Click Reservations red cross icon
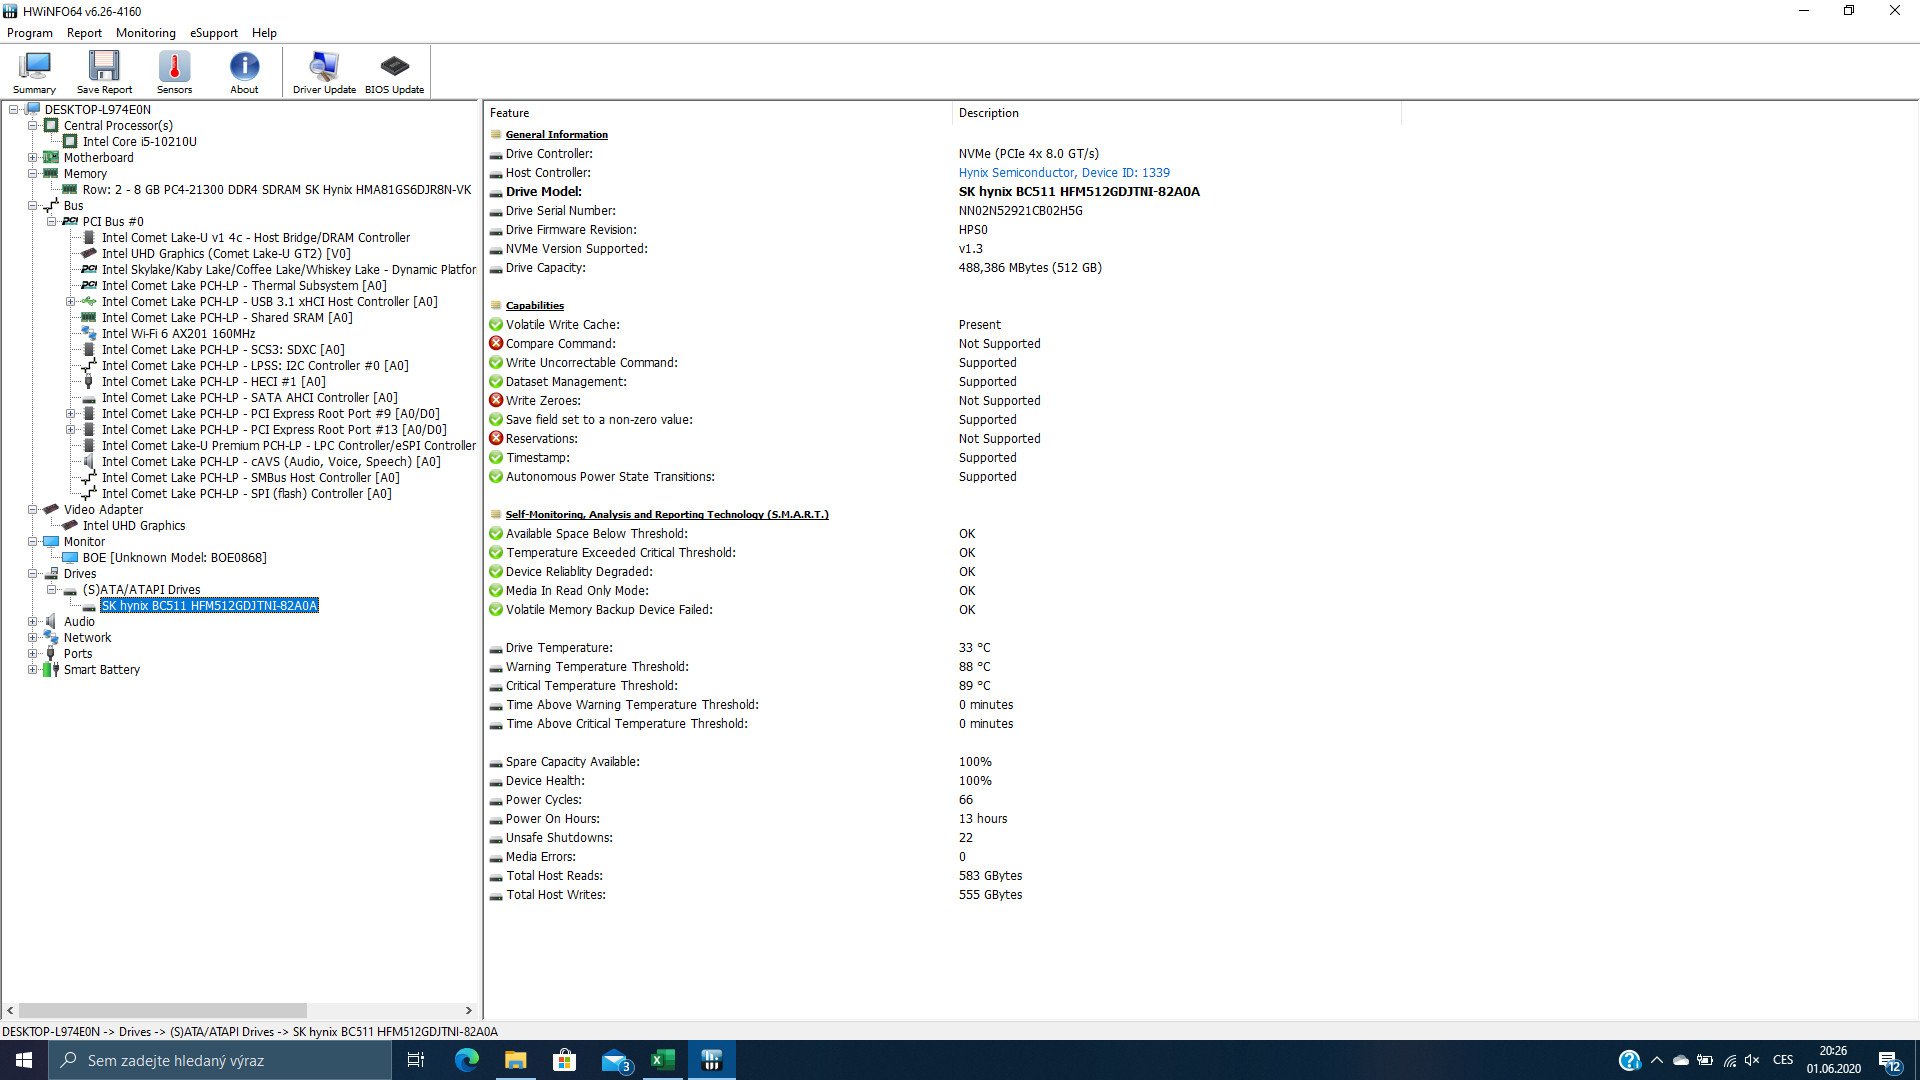This screenshot has height=1080, width=1920. click(x=496, y=439)
